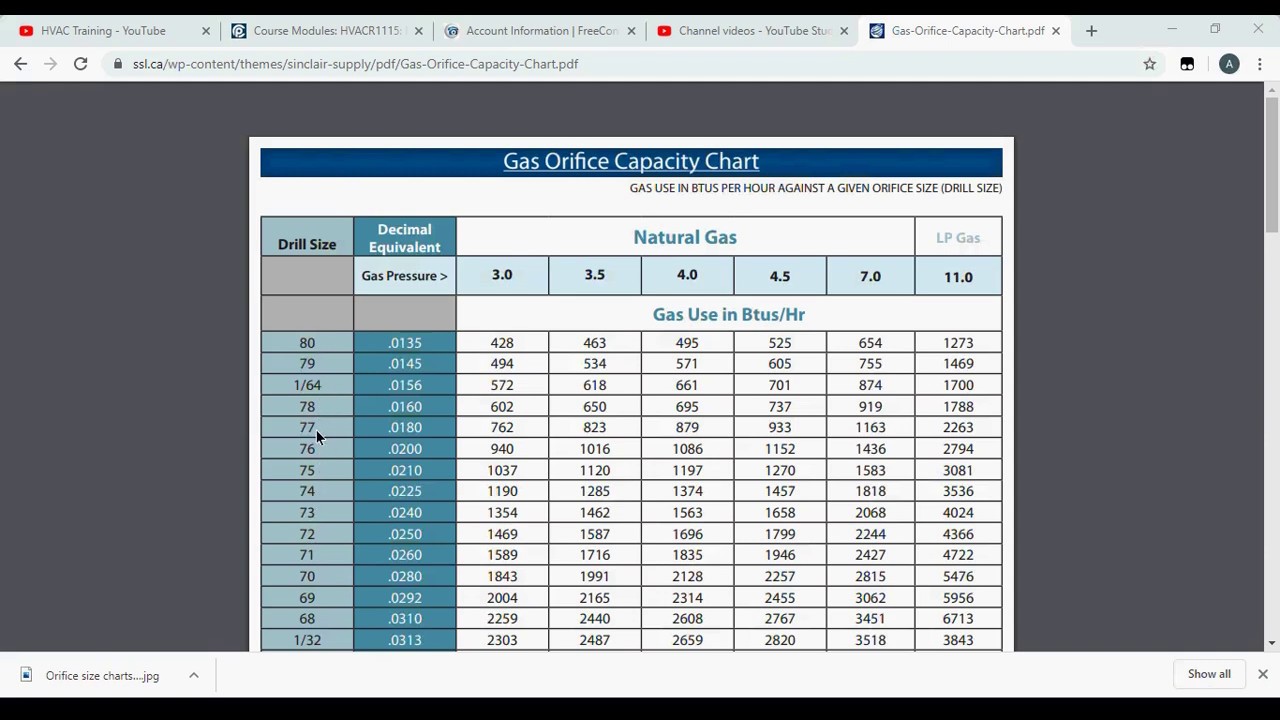Click decimal equivalent .0160 cell
1280x720 pixels.
(x=404, y=406)
